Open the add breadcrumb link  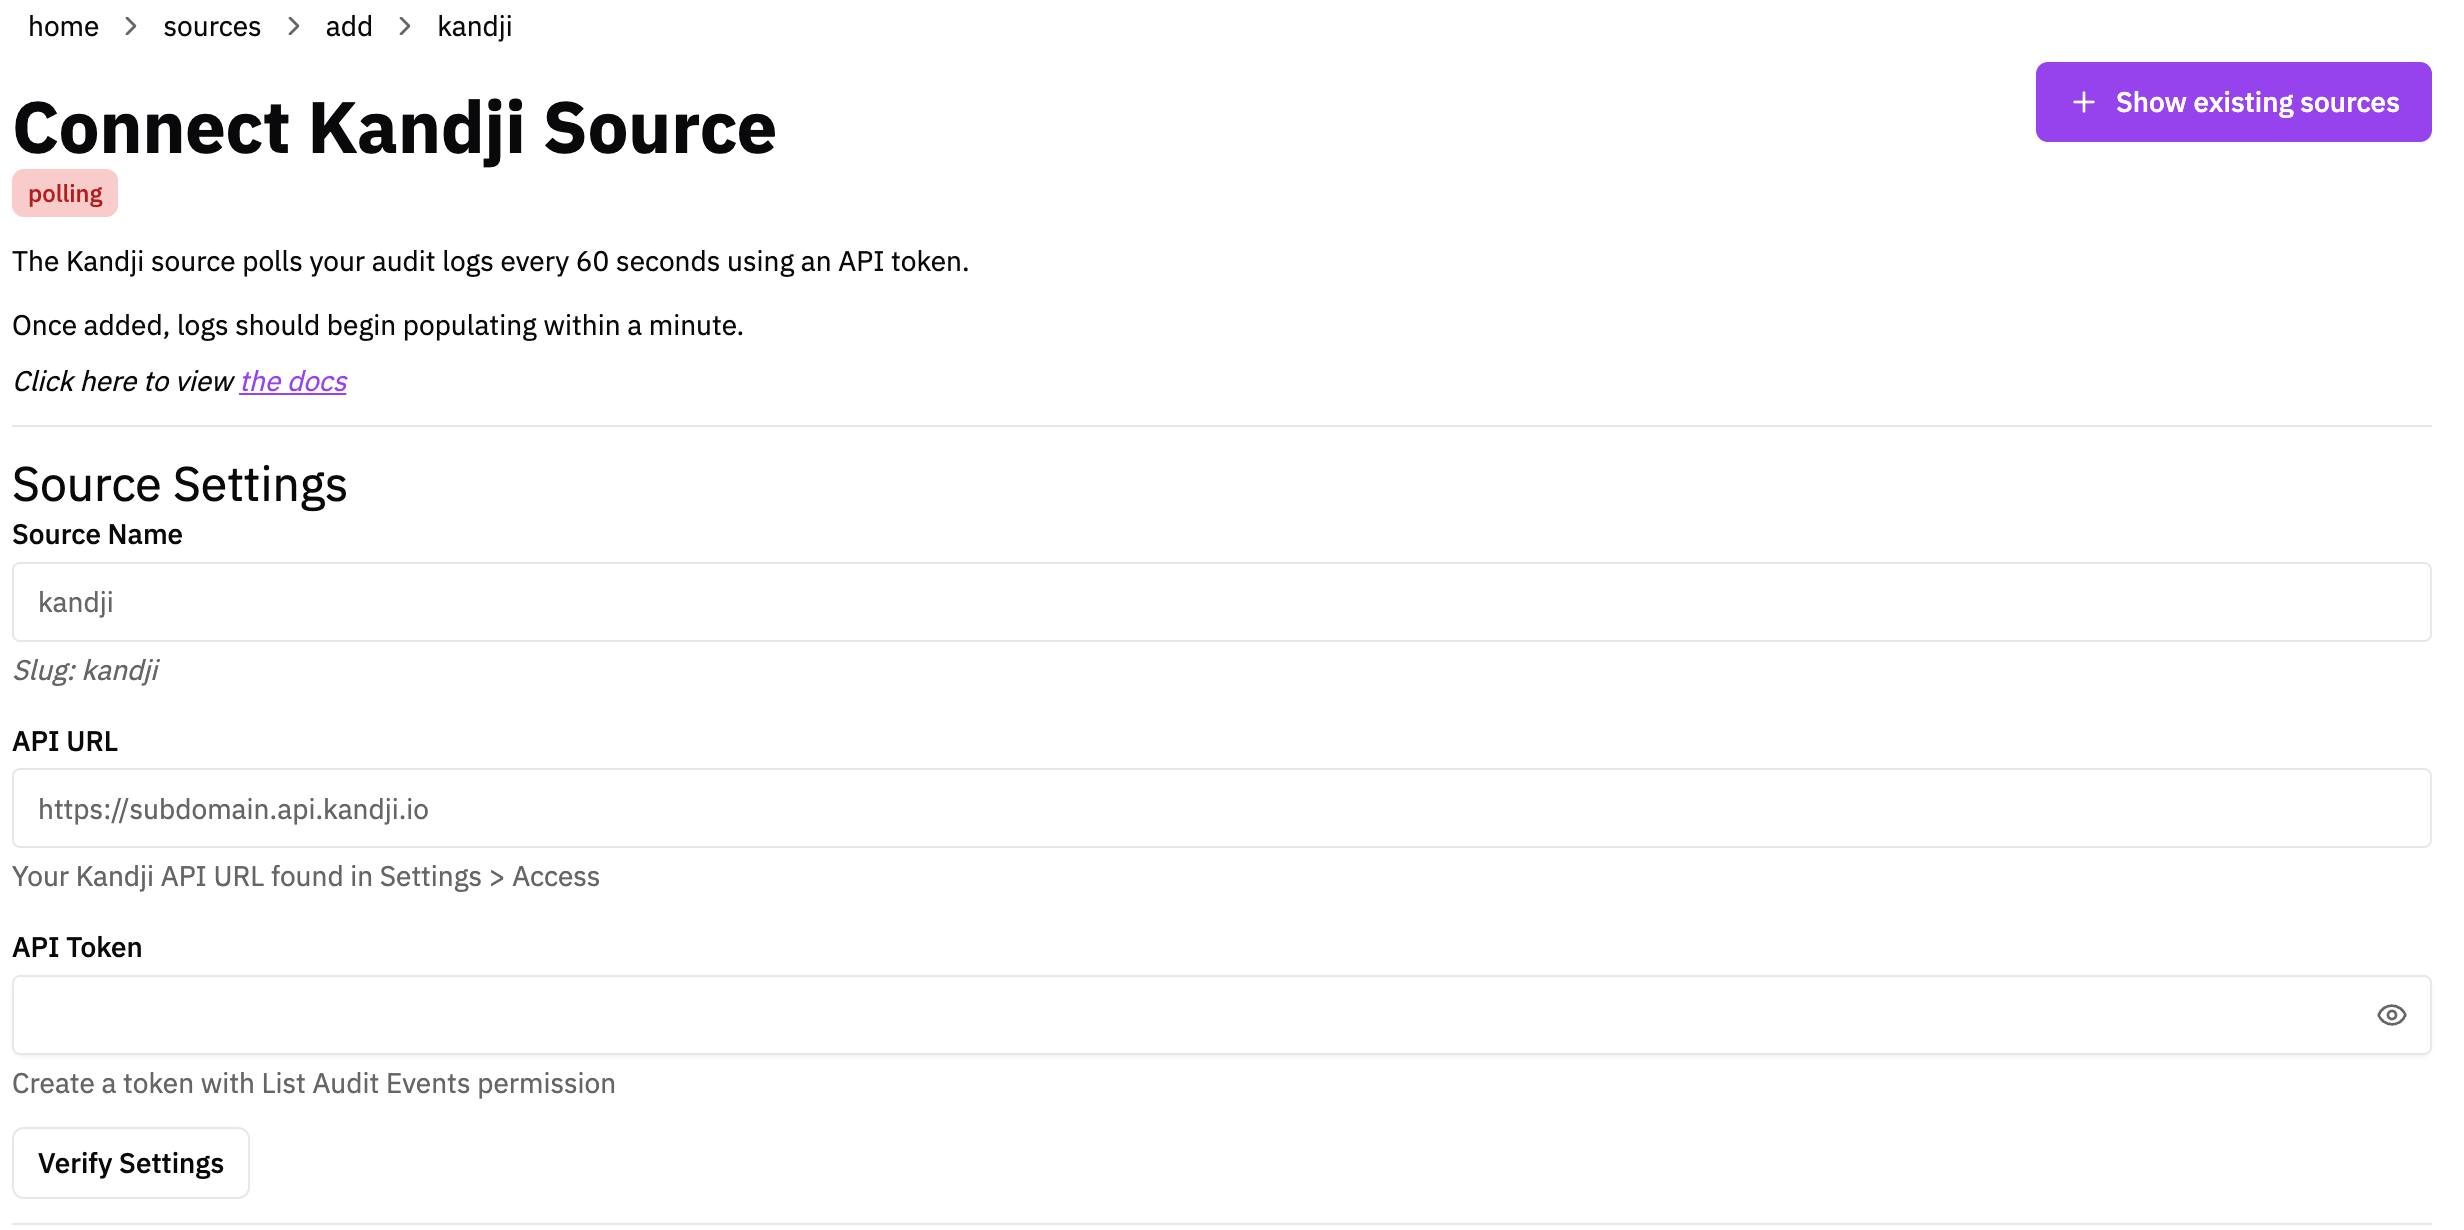(x=349, y=27)
